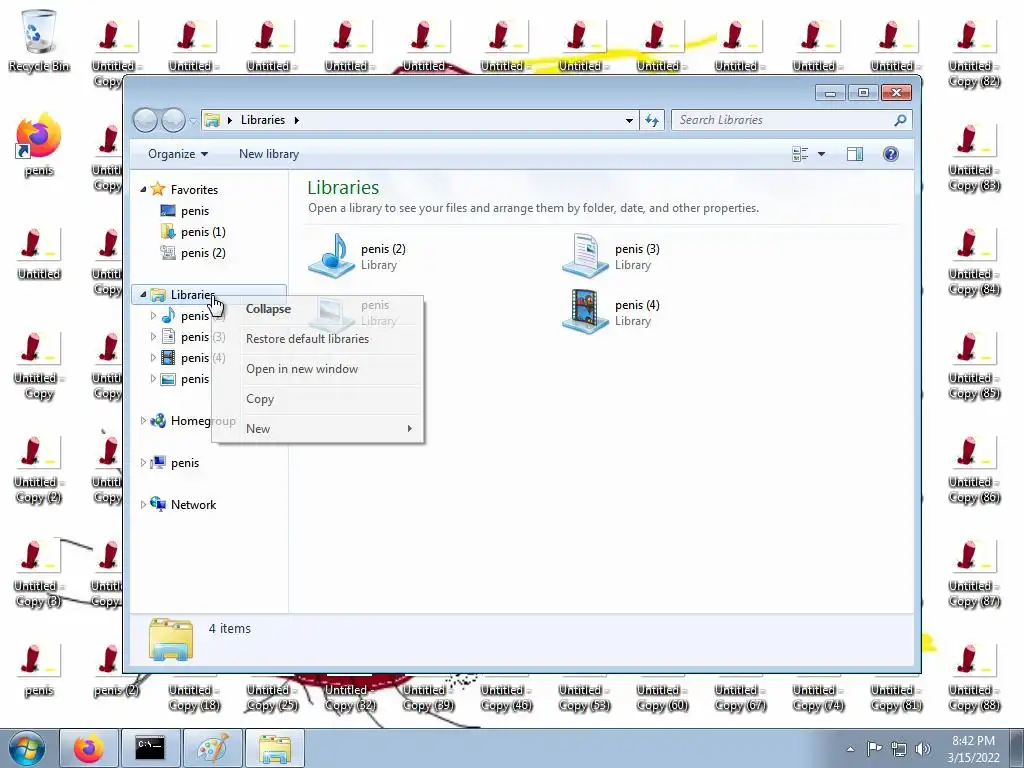Viewport: 1024px width, 768px height.
Task: Click the New library button
Action: (x=268, y=154)
